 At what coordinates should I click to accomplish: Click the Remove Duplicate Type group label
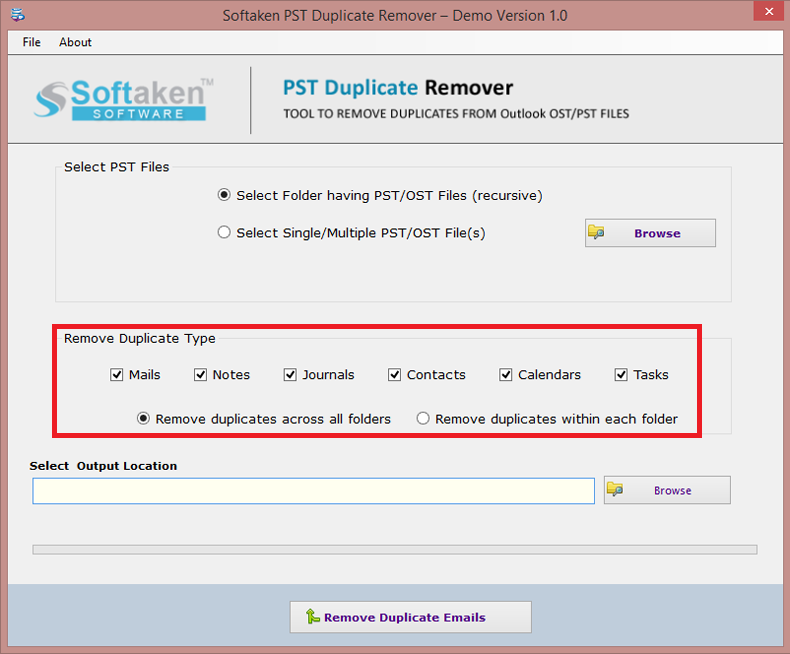pyautogui.click(x=140, y=338)
